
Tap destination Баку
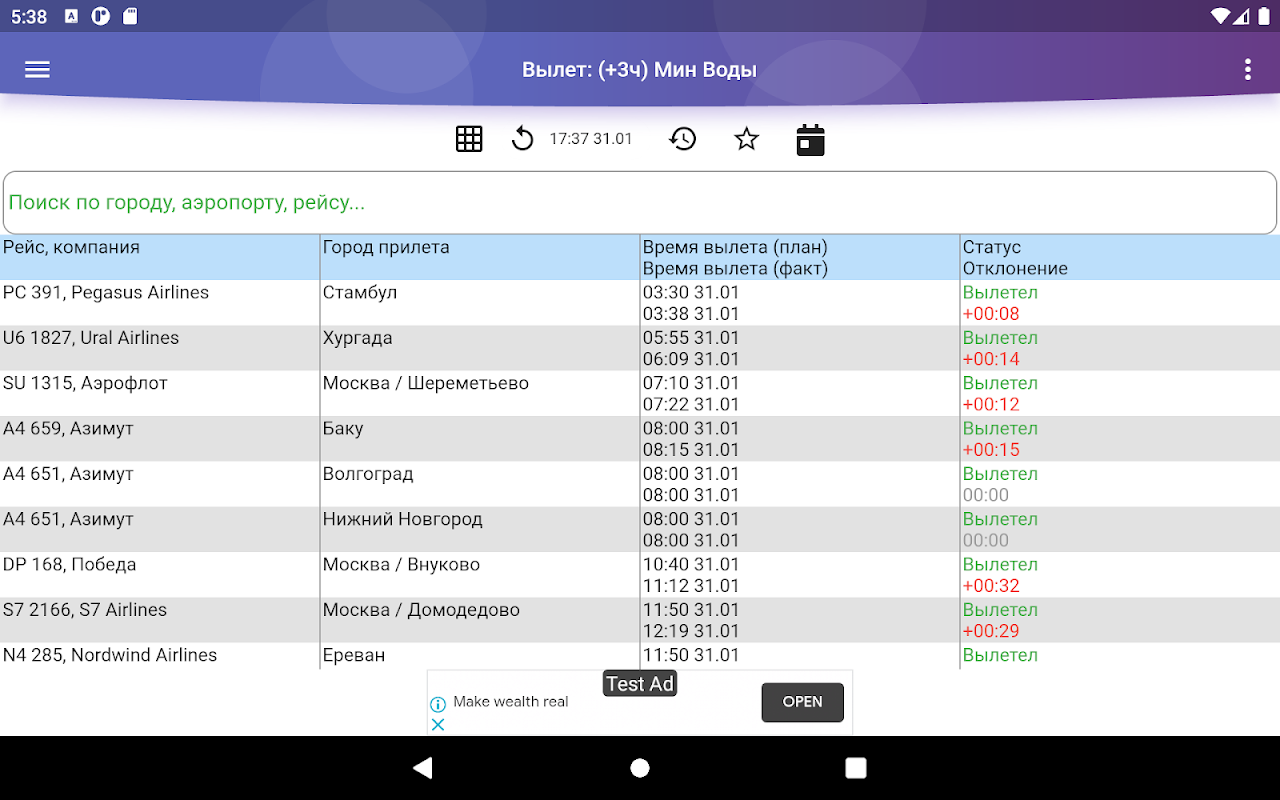[343, 428]
